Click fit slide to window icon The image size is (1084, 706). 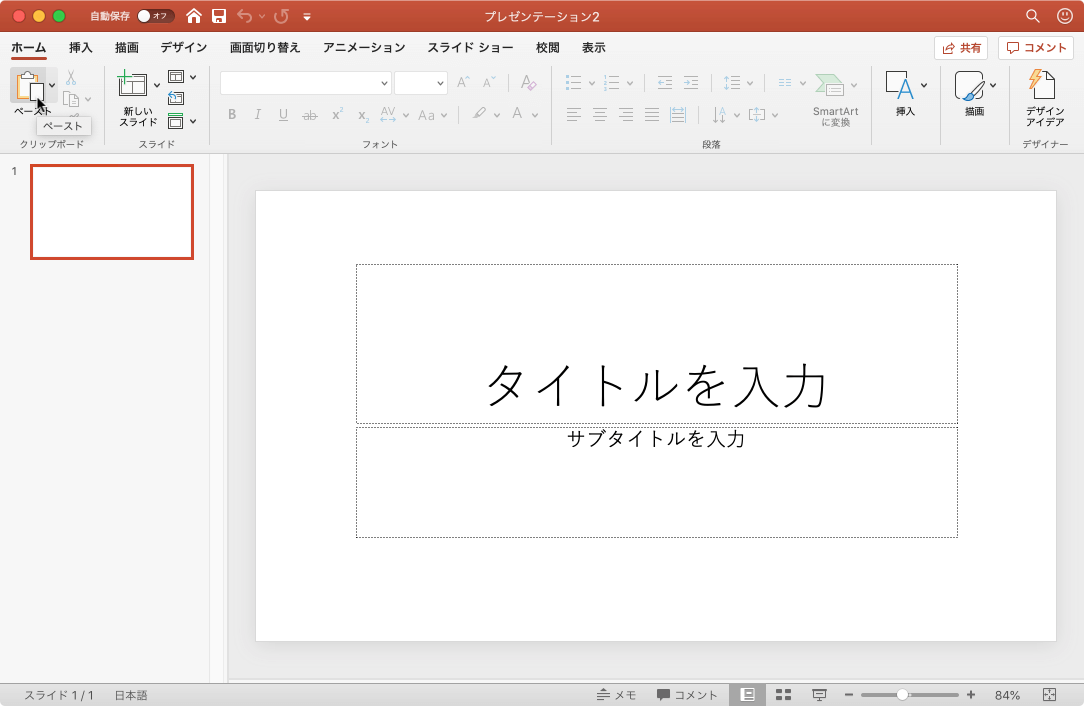tap(1049, 695)
